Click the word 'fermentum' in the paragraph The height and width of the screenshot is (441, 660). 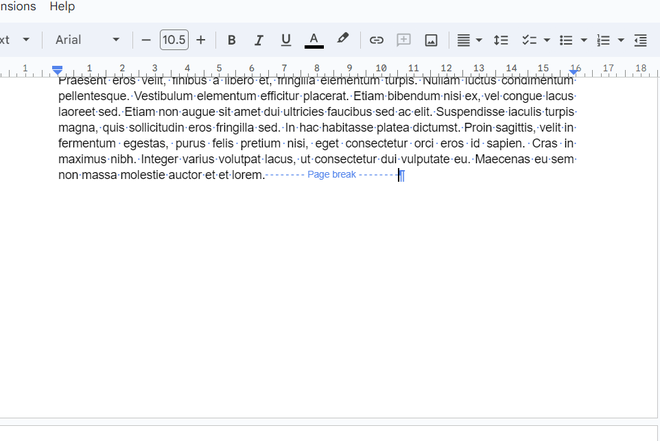[x=87, y=143]
